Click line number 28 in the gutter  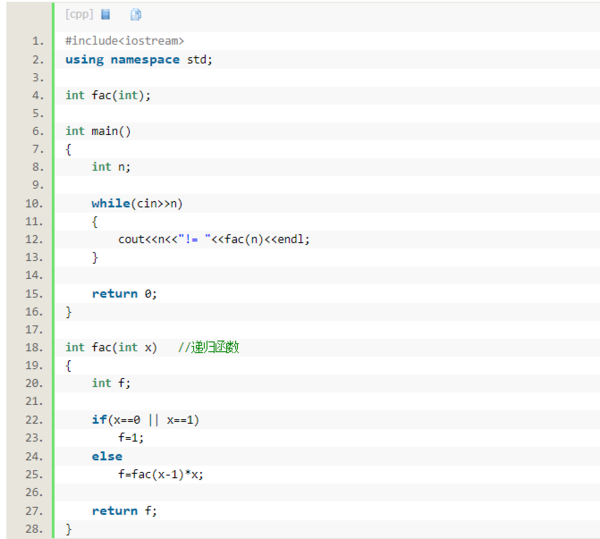(34, 529)
